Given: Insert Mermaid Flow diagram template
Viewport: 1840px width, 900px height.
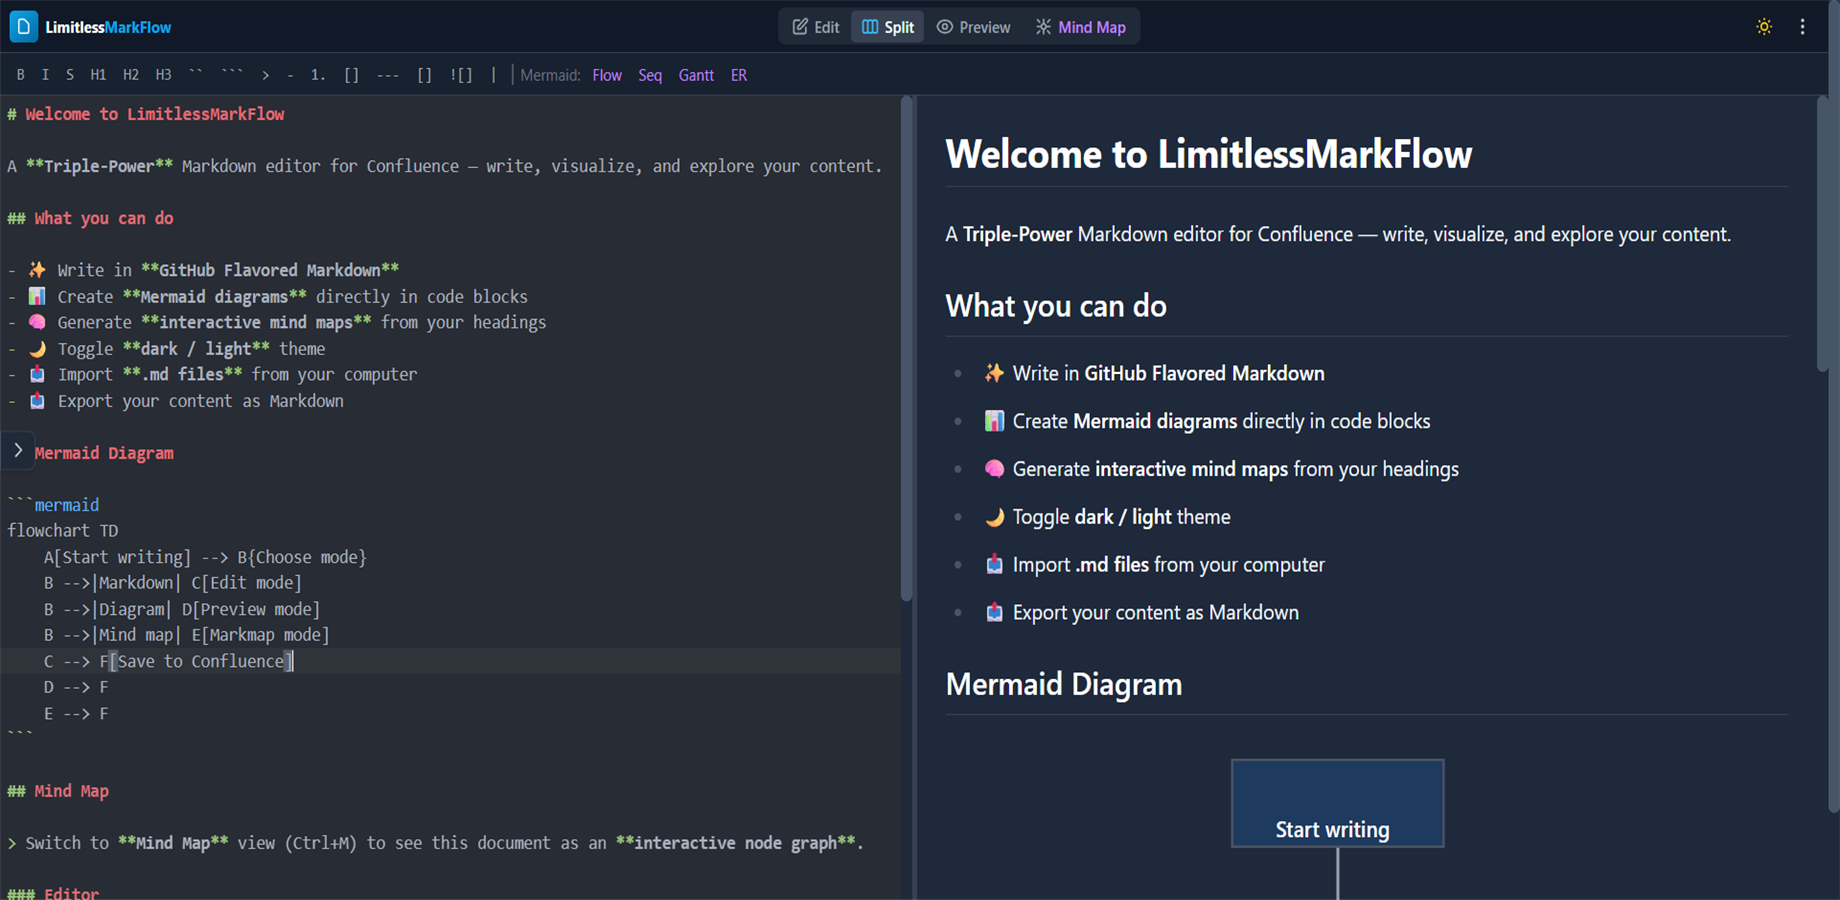Looking at the screenshot, I should tap(606, 75).
